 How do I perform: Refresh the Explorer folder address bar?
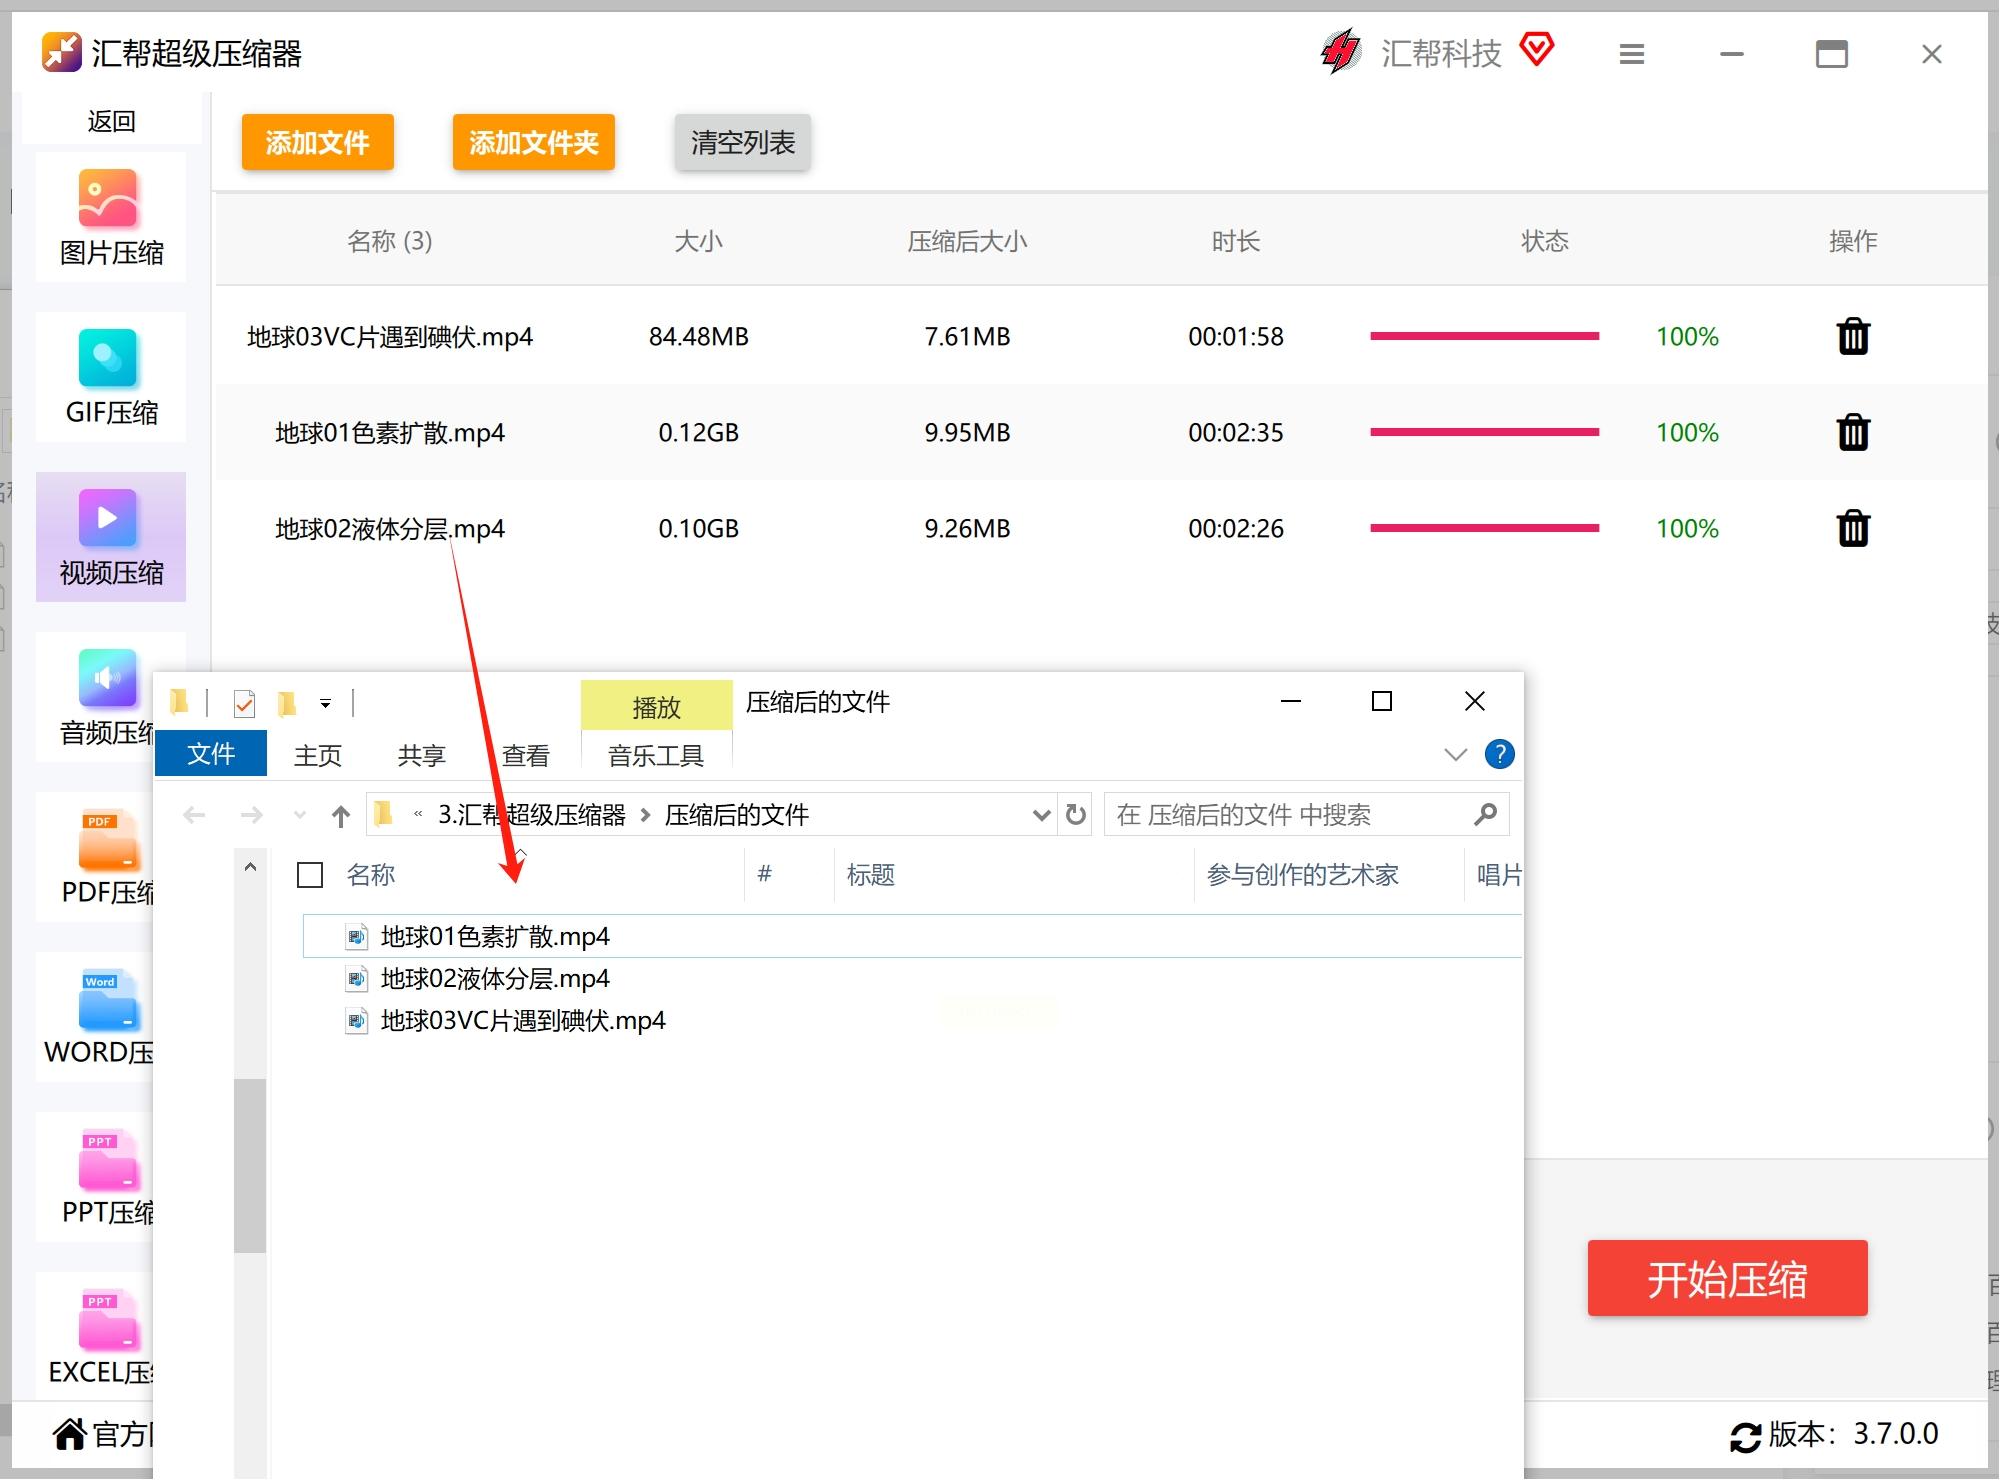pyautogui.click(x=1076, y=815)
